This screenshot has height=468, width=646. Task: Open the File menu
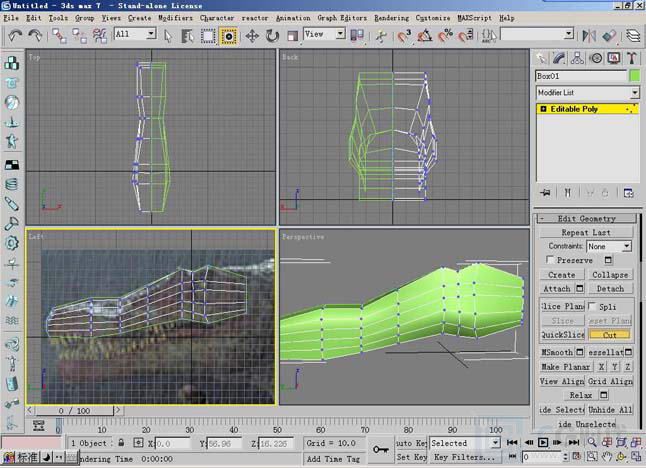tap(11, 18)
